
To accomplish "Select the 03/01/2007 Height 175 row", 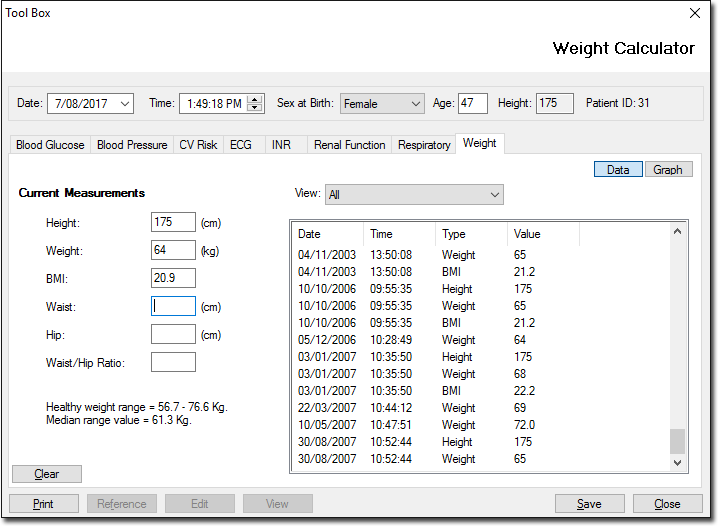I will coord(481,357).
